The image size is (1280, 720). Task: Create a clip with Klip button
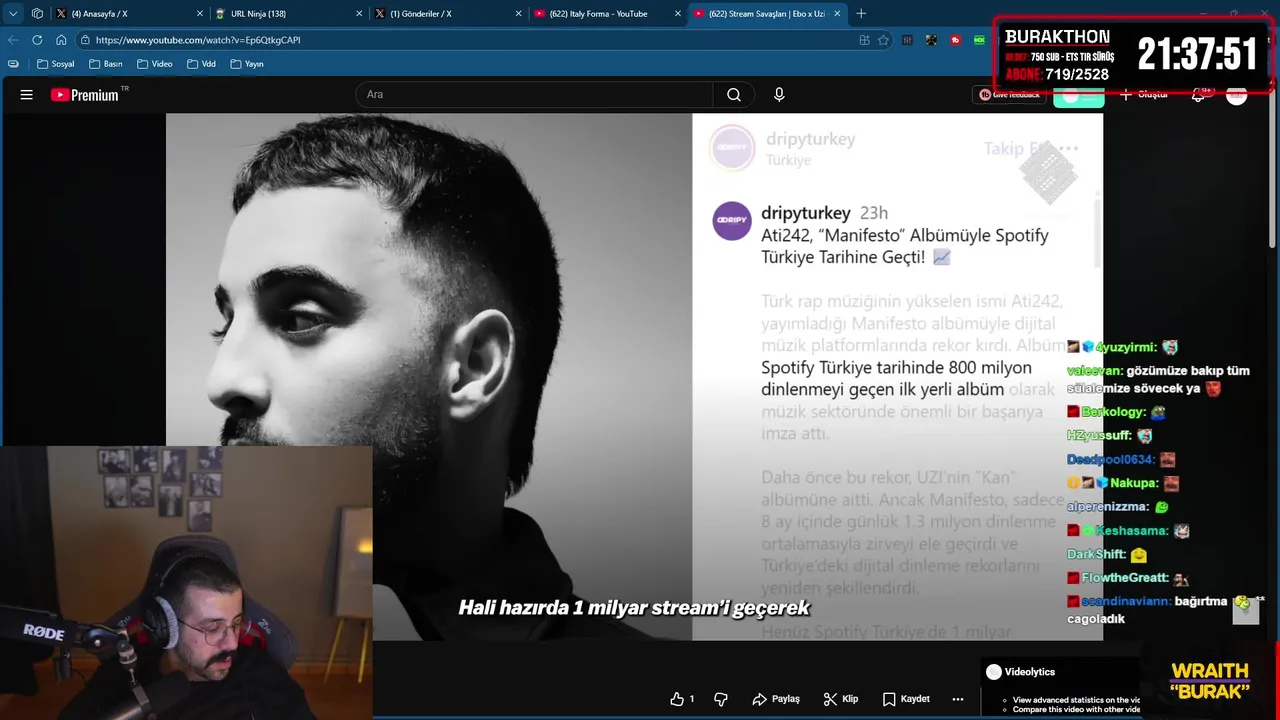tap(841, 699)
